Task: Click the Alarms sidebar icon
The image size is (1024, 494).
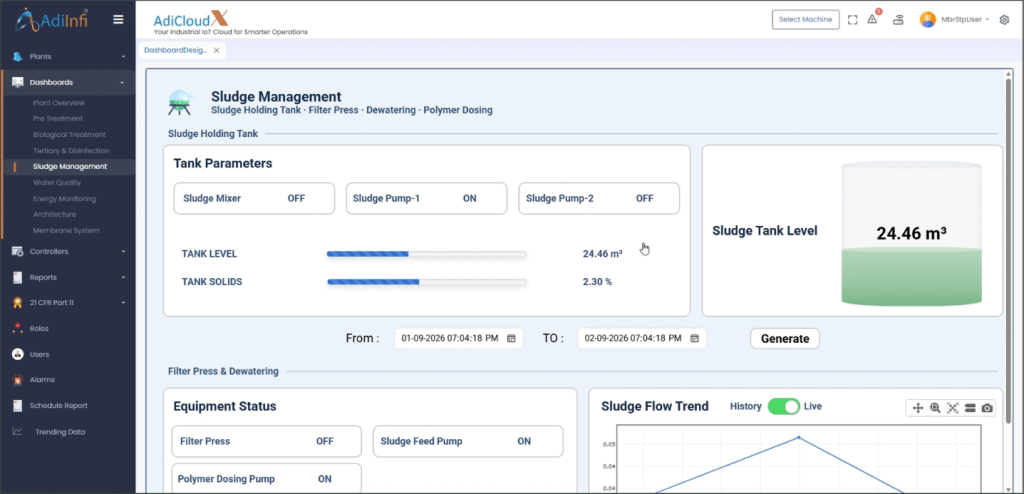Action: point(18,380)
